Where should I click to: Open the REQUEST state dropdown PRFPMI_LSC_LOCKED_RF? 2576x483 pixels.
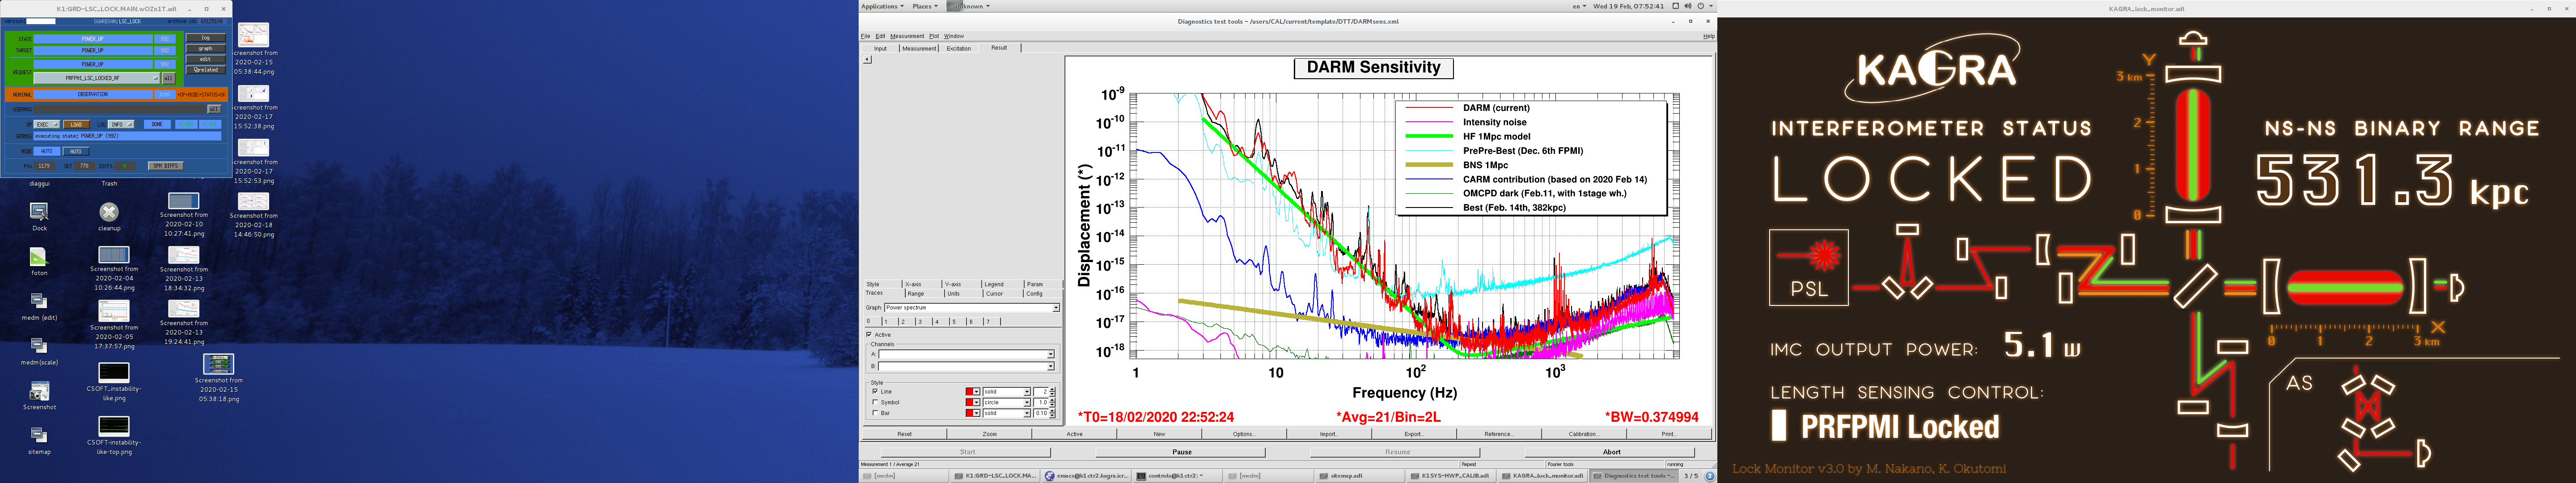point(97,78)
